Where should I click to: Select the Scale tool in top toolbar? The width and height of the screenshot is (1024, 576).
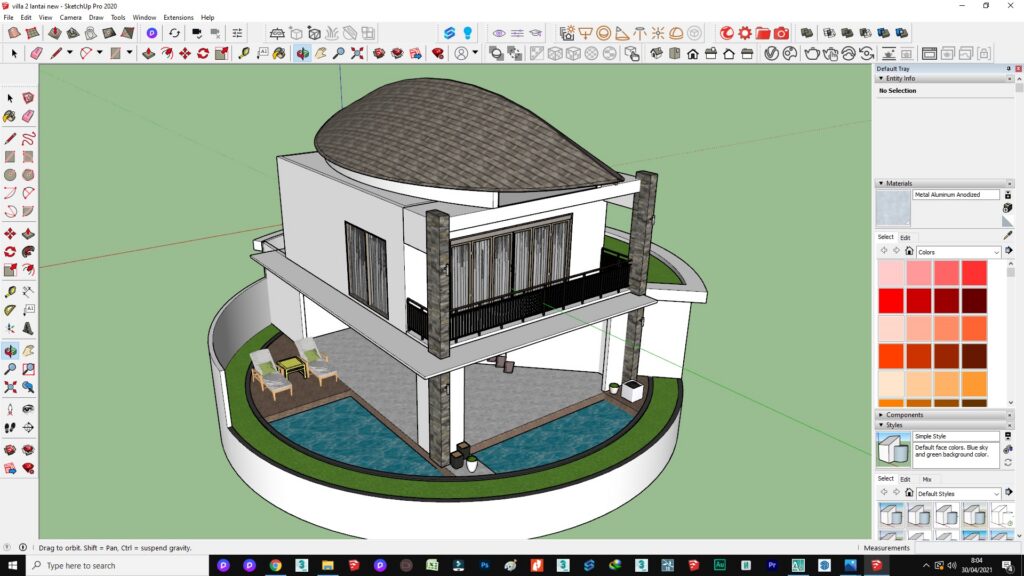[221, 54]
